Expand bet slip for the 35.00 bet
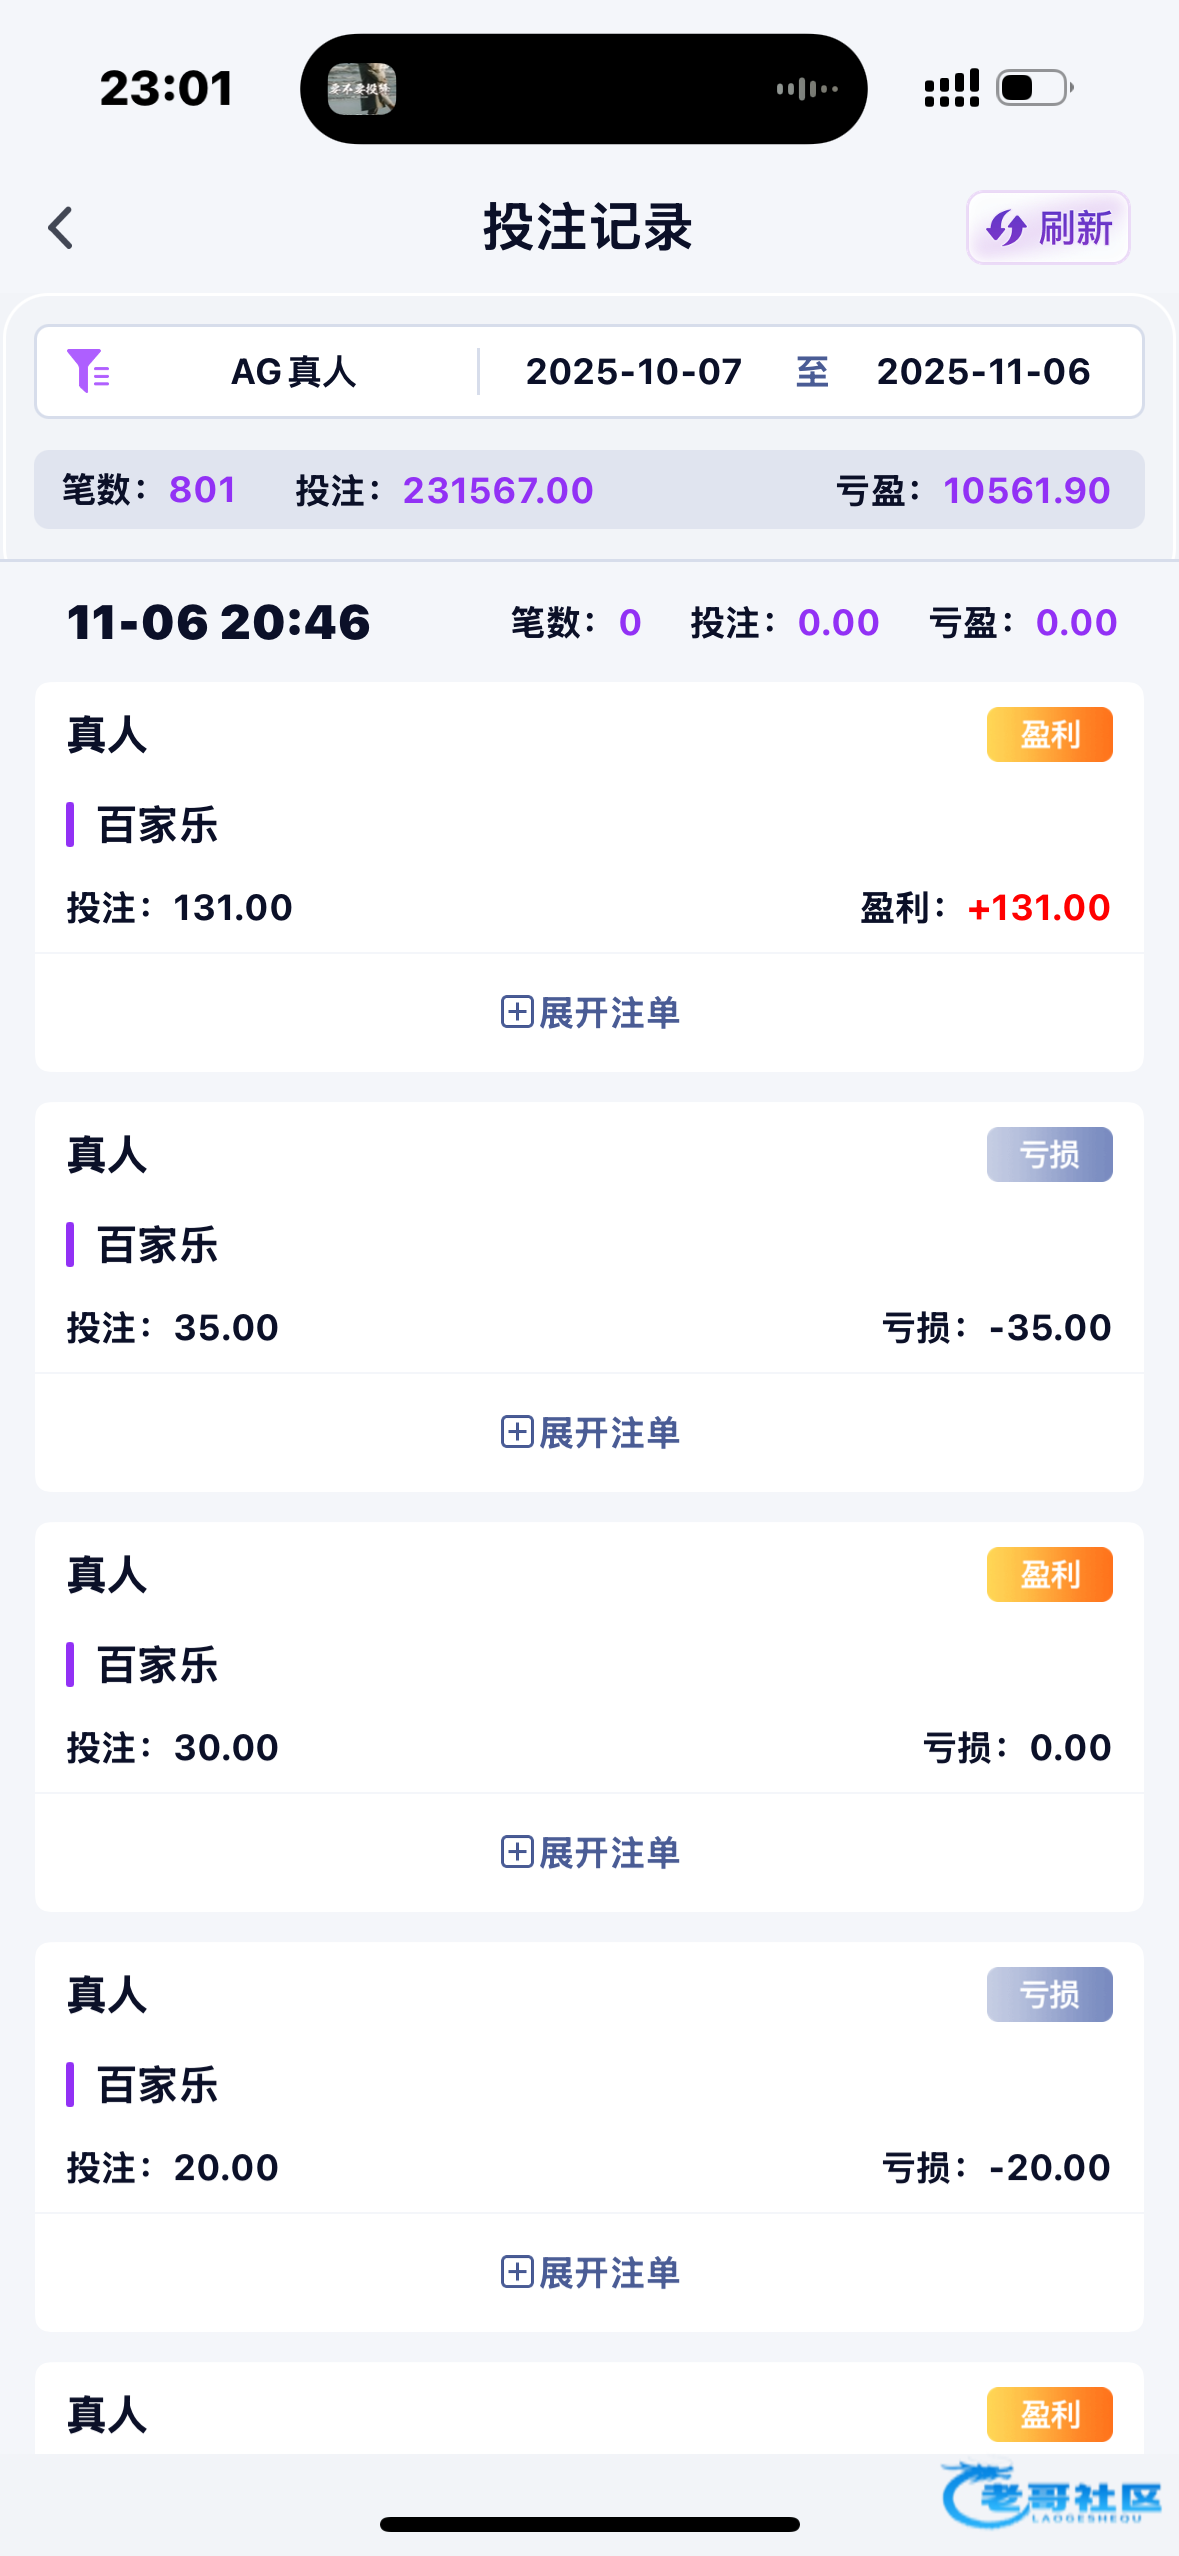The width and height of the screenshot is (1179, 2556). coord(590,1433)
